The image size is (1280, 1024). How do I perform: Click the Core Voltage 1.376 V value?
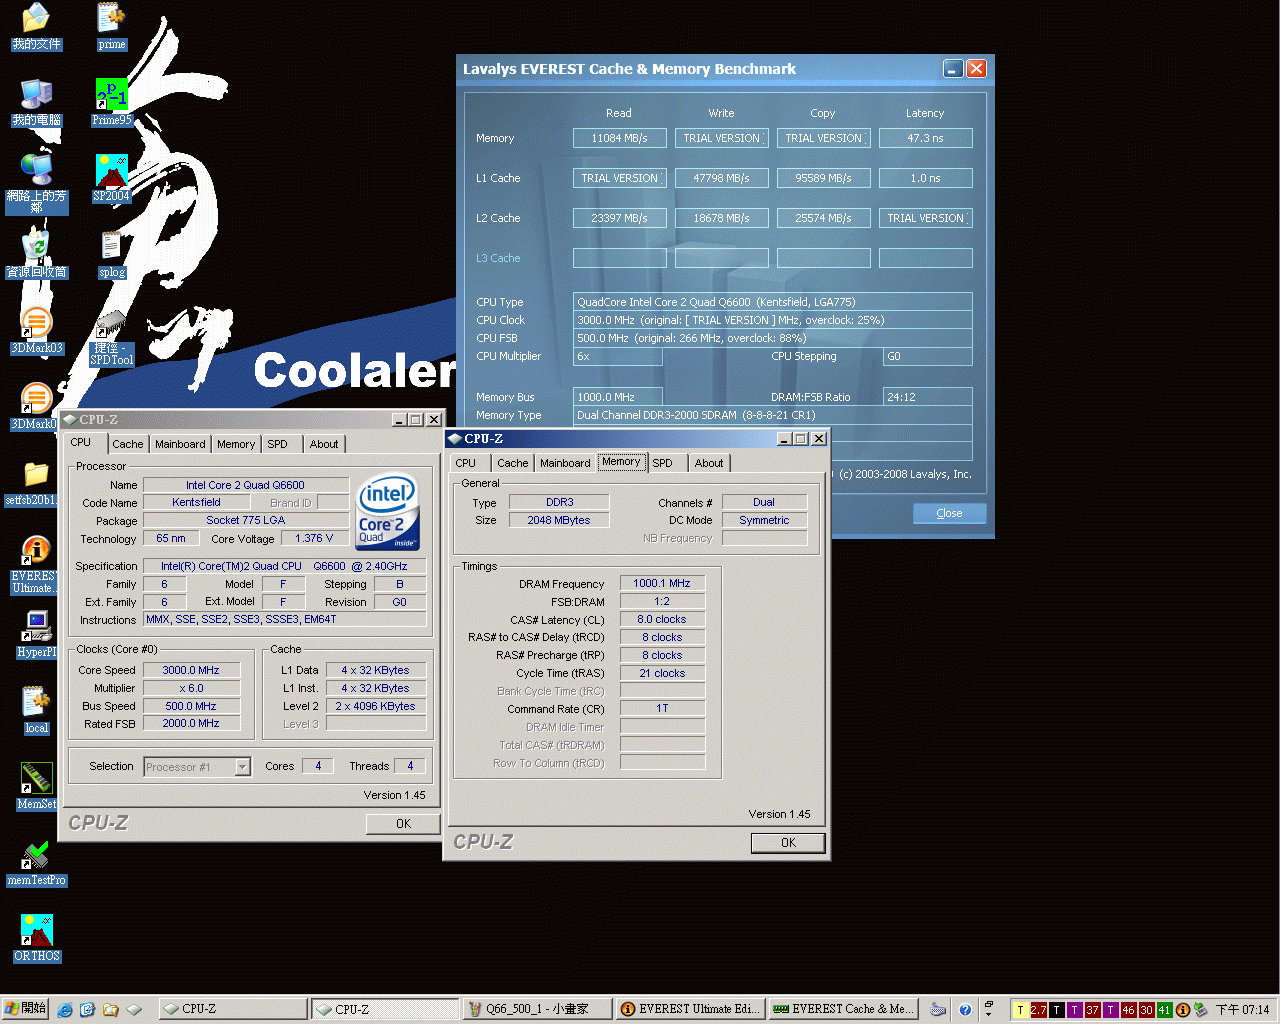click(314, 538)
